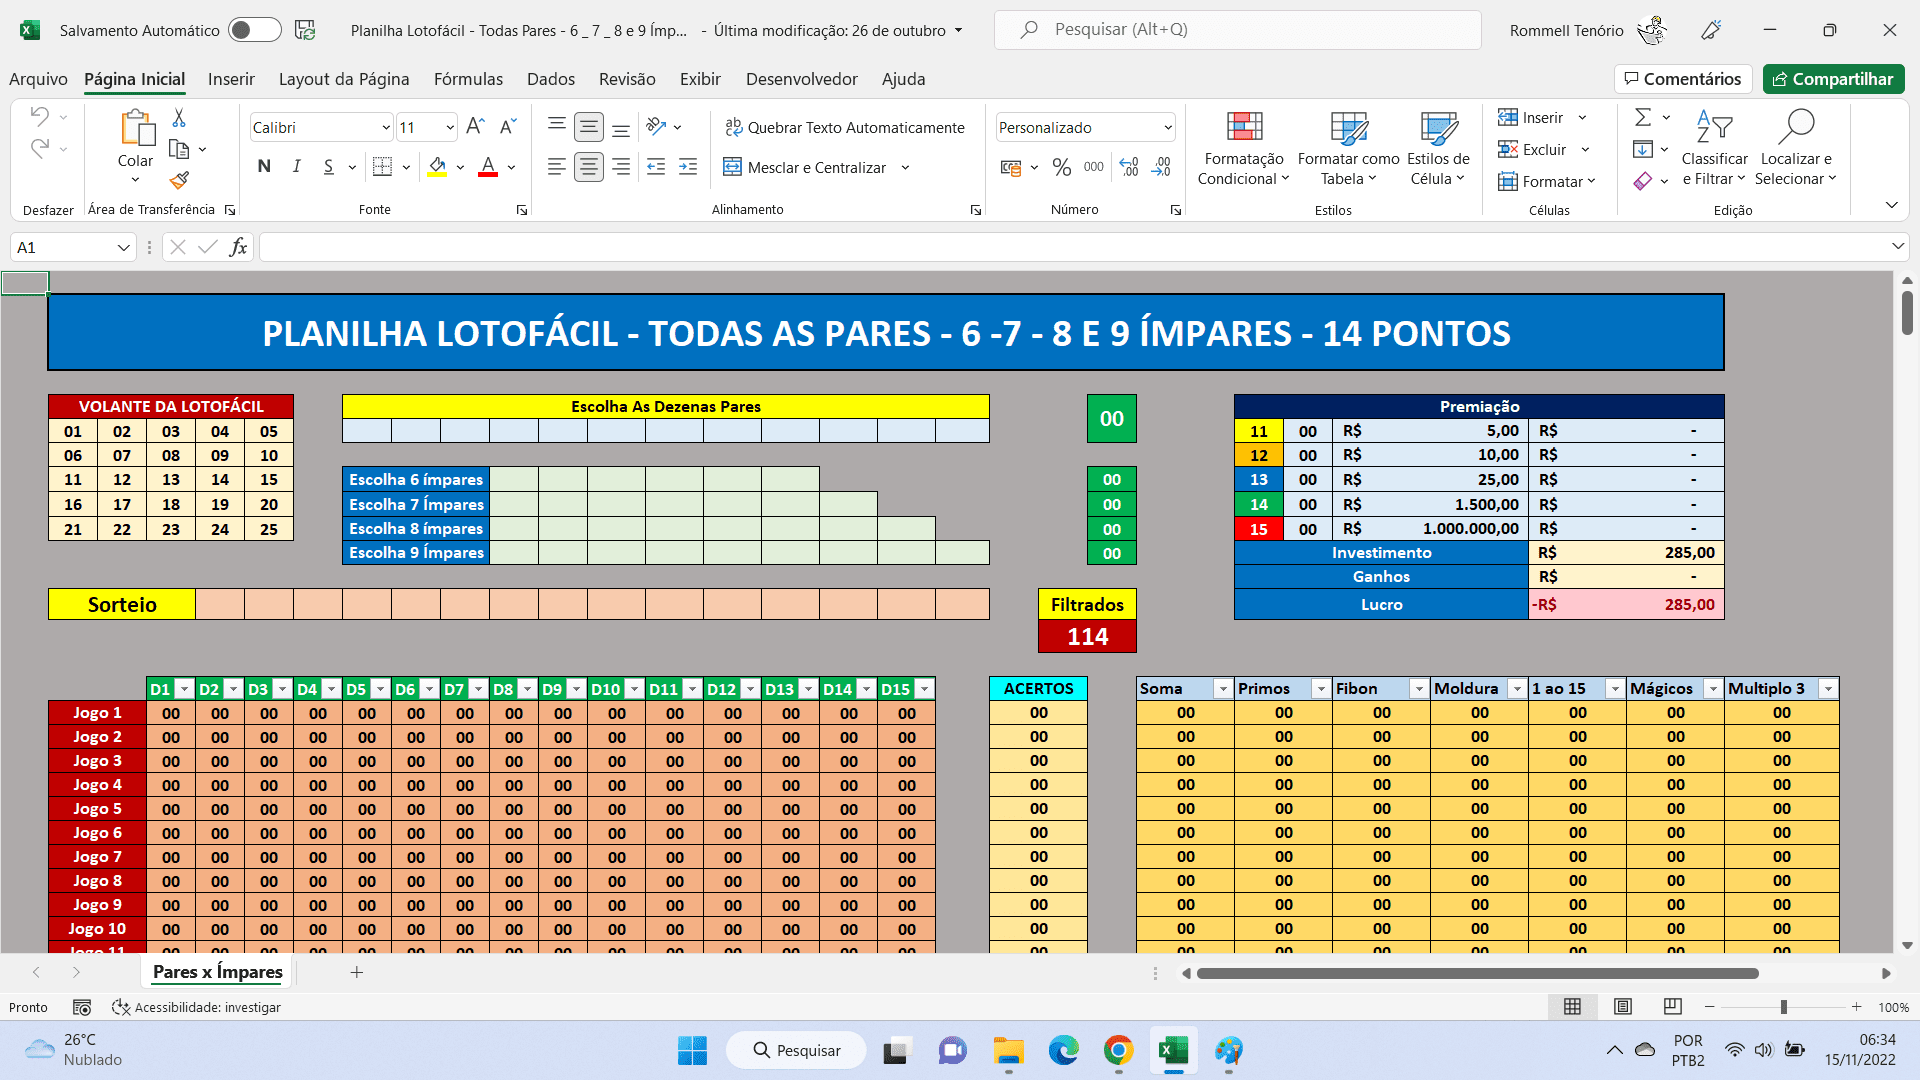Open the Personalizado number format dropdown
The height and width of the screenshot is (1080, 1920).
click(x=1167, y=127)
